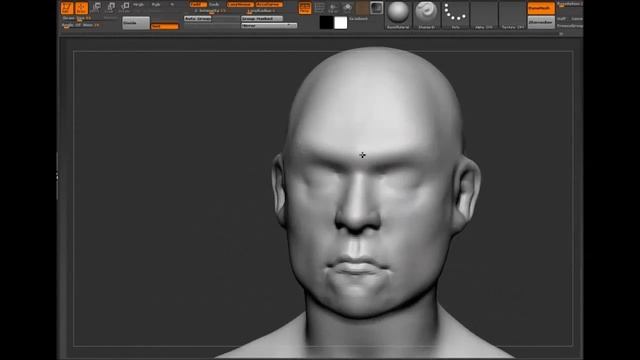Click the ZRemesher button
This screenshot has height=360, width=640.
click(x=541, y=22)
